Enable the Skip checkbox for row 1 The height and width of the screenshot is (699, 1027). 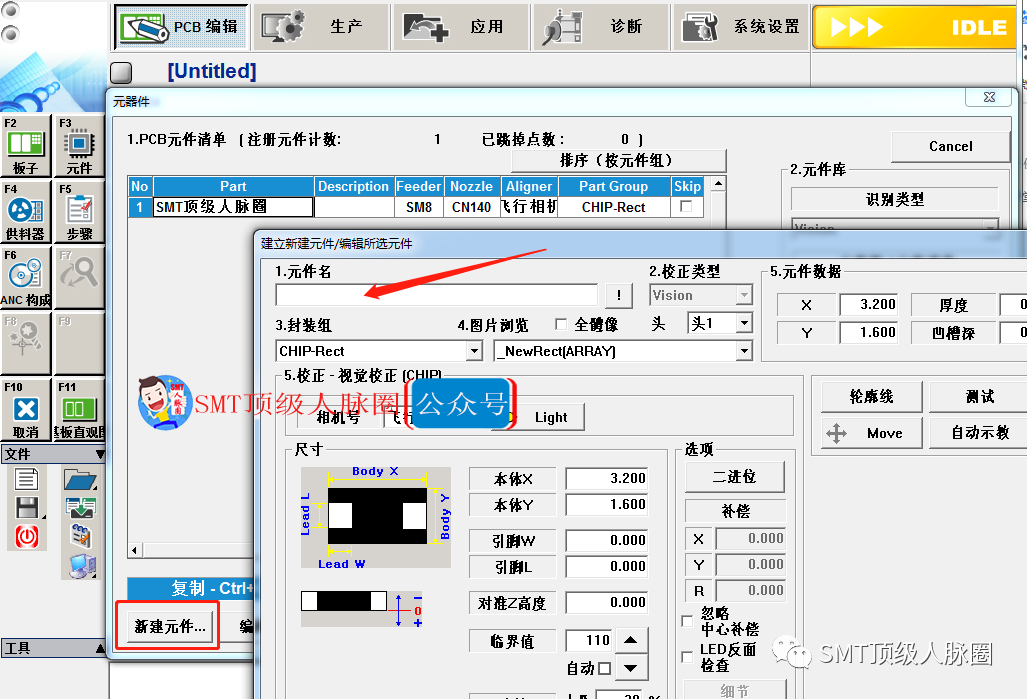[x=686, y=207]
